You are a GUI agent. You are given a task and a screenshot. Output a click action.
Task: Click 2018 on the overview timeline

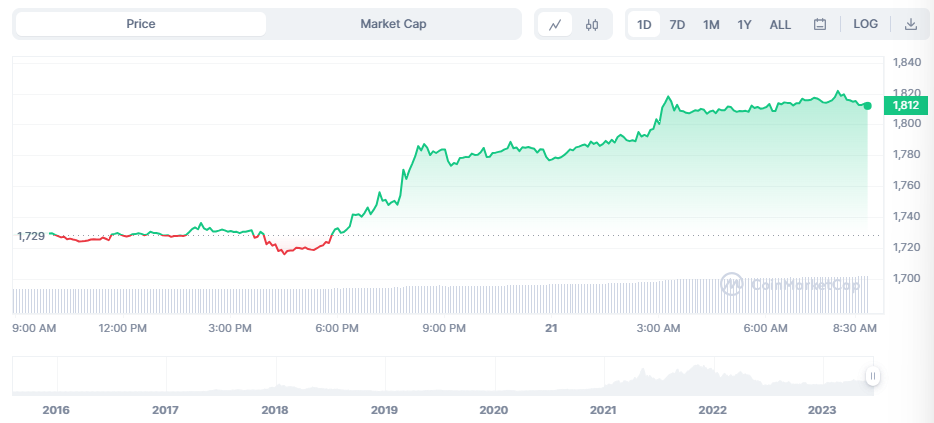coord(275,410)
